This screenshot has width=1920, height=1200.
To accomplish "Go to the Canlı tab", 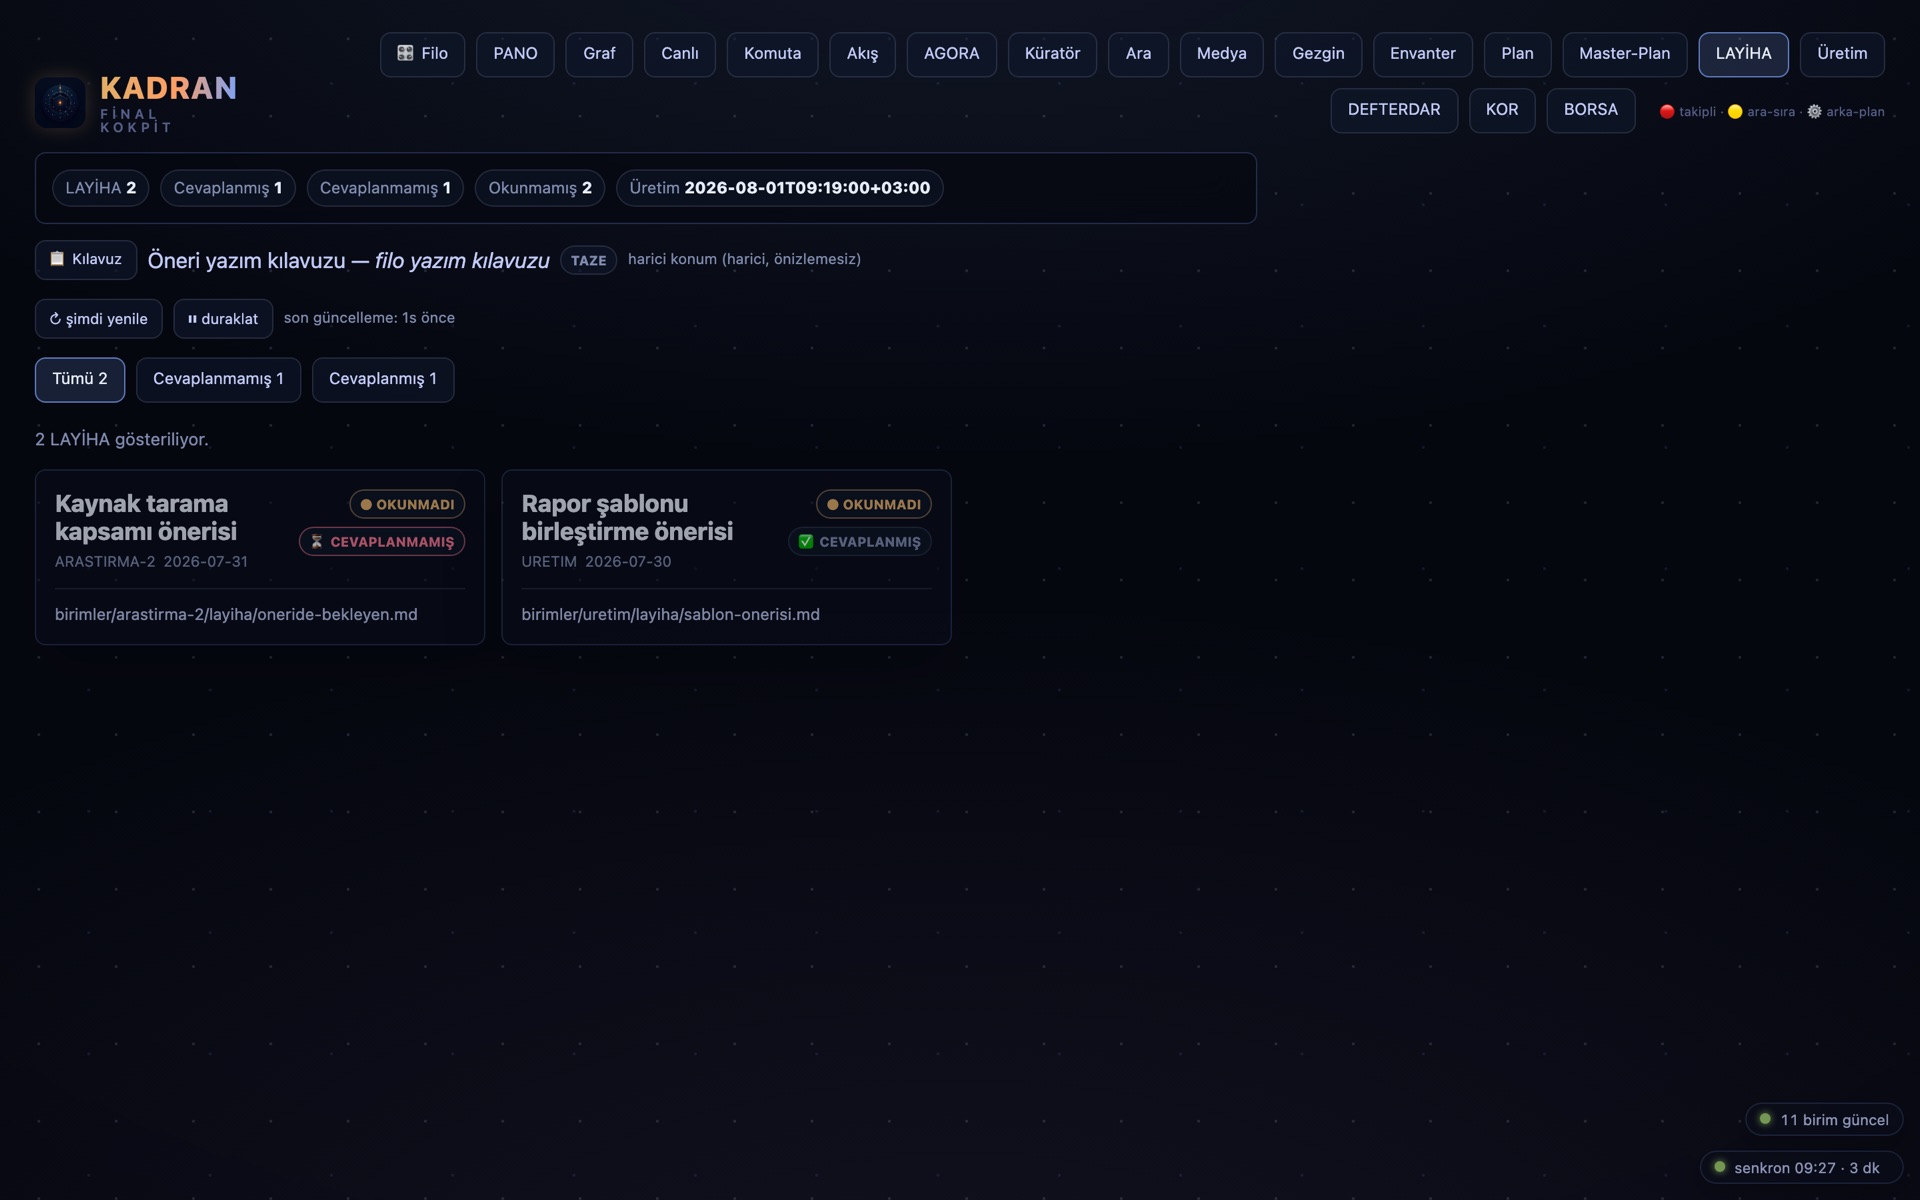I will click(680, 54).
